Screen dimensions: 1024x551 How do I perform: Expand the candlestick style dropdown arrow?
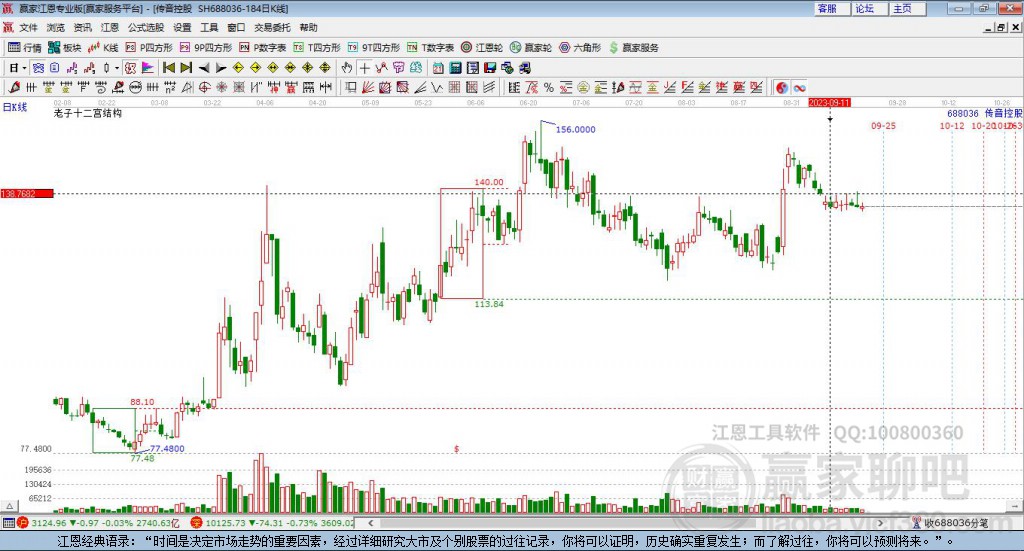tap(117, 68)
